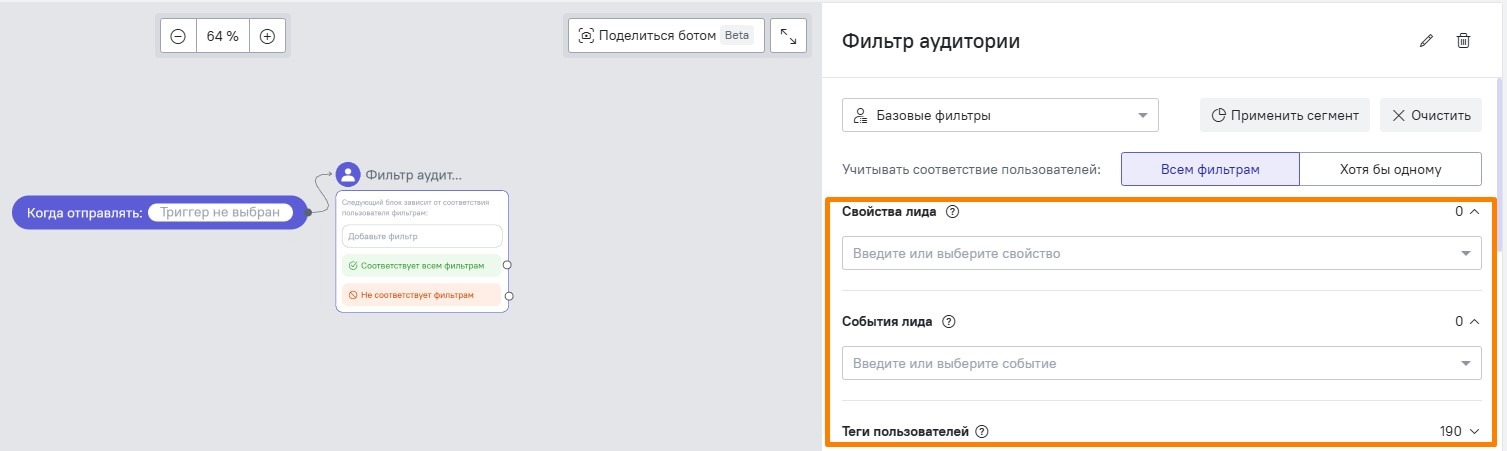The image size is (1507, 451).
Task: Open the Базовые фильтры dropdown
Action: click(x=1000, y=115)
